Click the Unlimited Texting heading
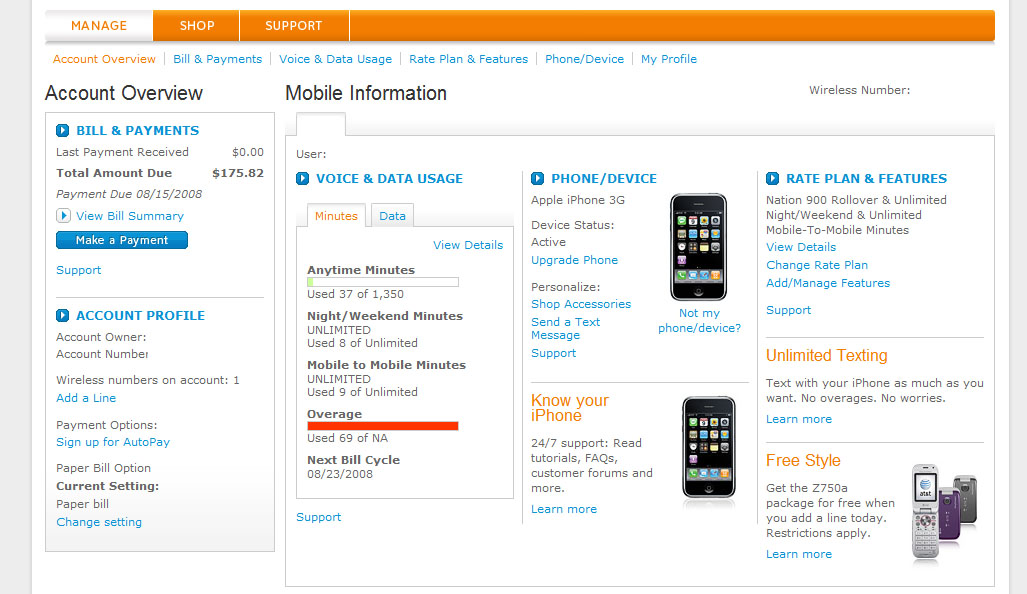 [x=827, y=355]
